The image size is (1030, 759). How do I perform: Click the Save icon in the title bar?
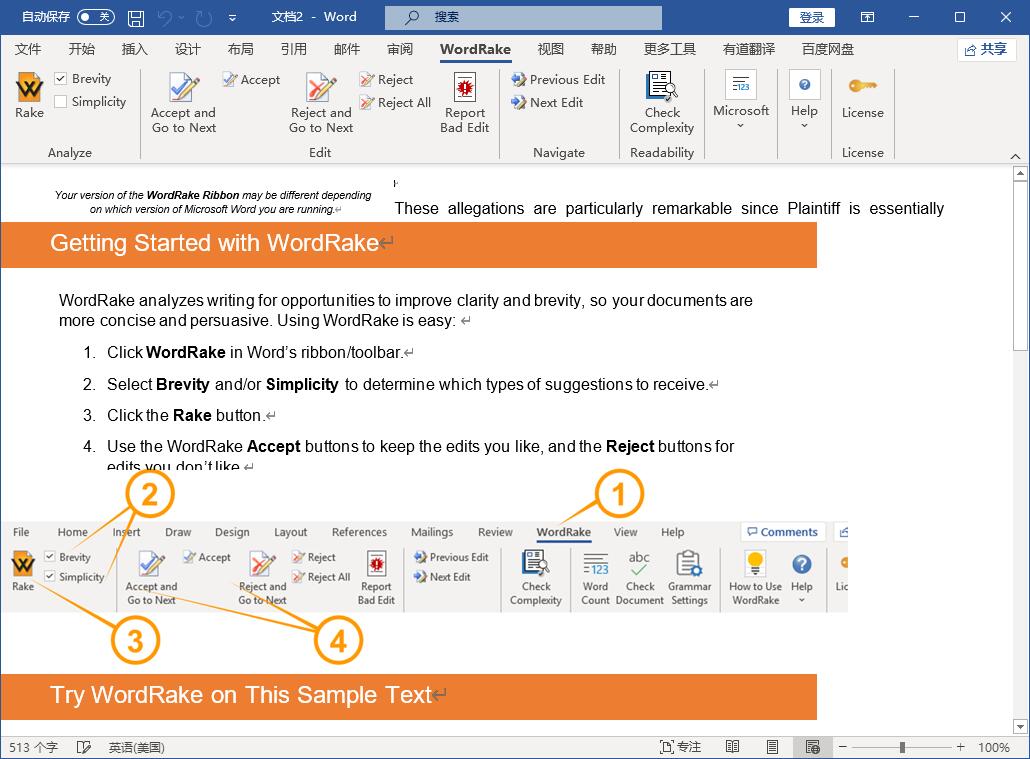click(136, 18)
